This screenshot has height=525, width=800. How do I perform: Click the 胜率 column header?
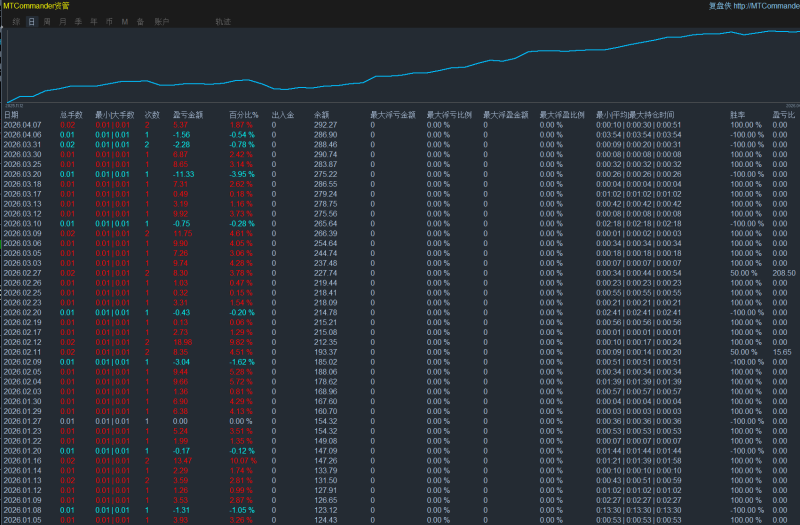pyautogui.click(x=739, y=115)
